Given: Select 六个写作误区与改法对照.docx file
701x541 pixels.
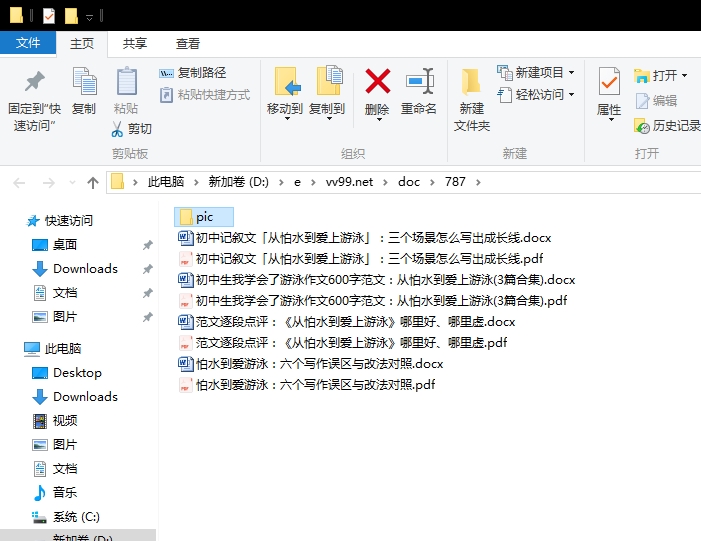Looking at the screenshot, I should click(x=311, y=363).
